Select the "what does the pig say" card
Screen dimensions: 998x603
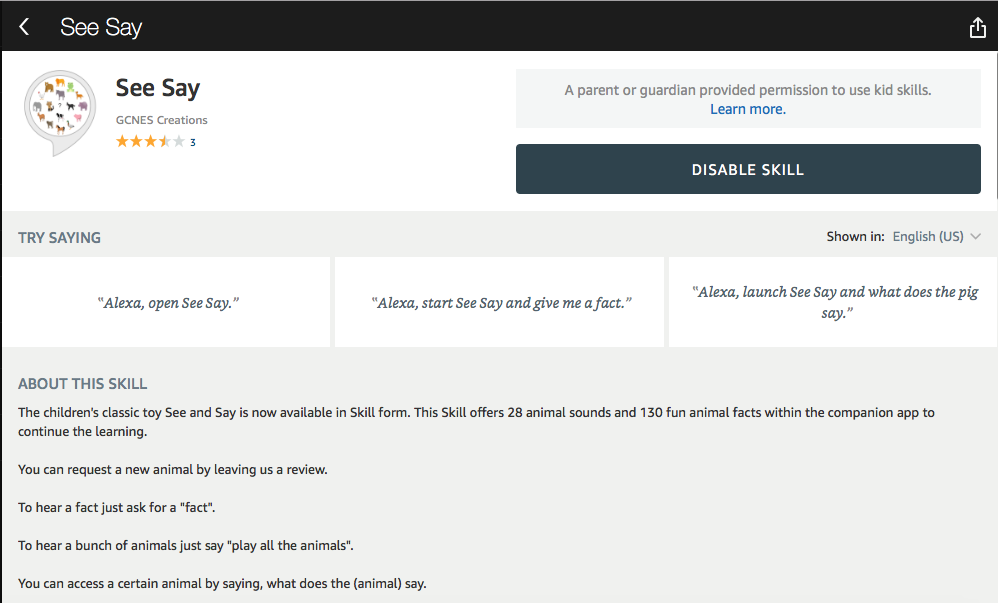tap(833, 302)
